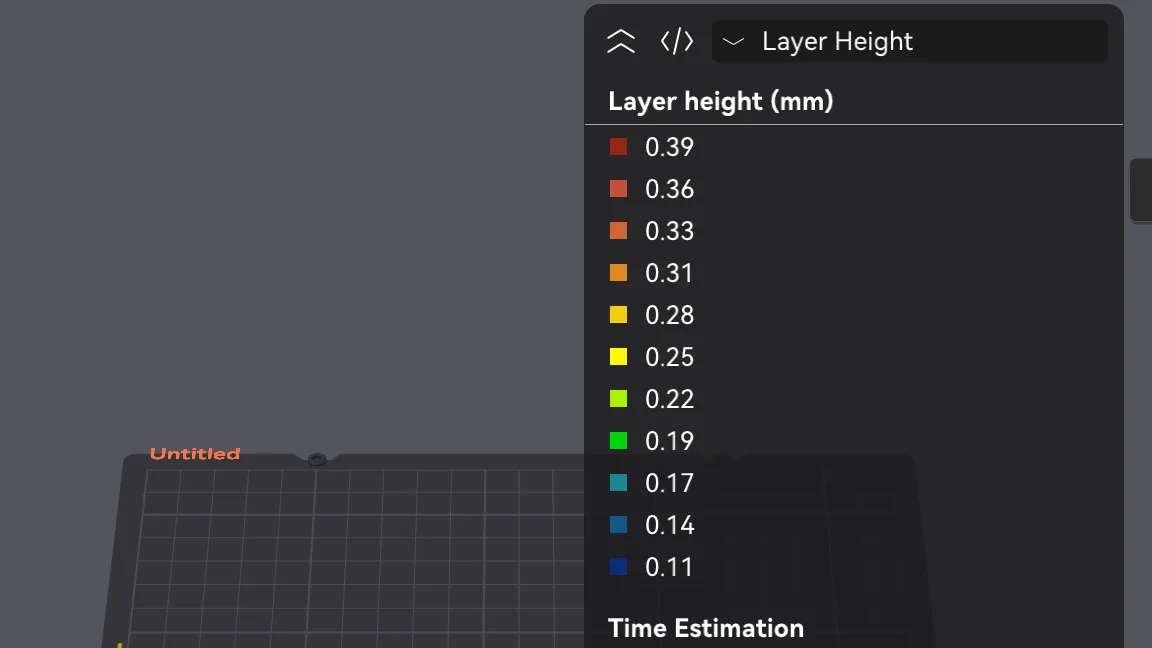Click the yellow 0.25 color swatch
1152x648 pixels.
619,357
